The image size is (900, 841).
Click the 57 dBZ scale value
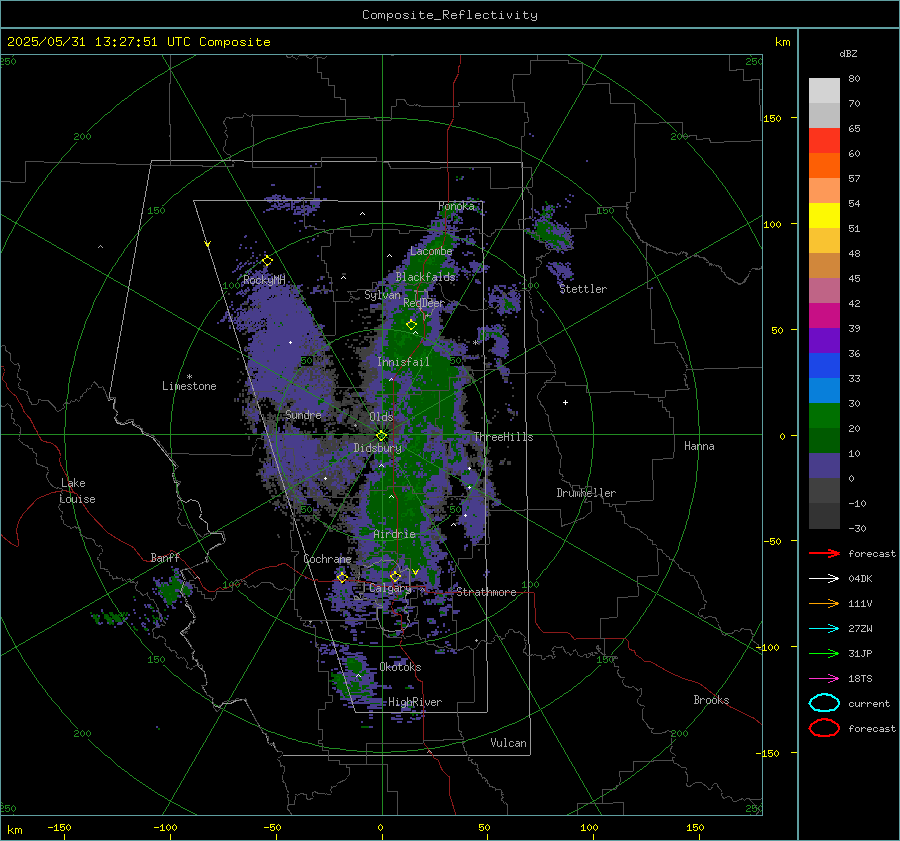pos(854,179)
